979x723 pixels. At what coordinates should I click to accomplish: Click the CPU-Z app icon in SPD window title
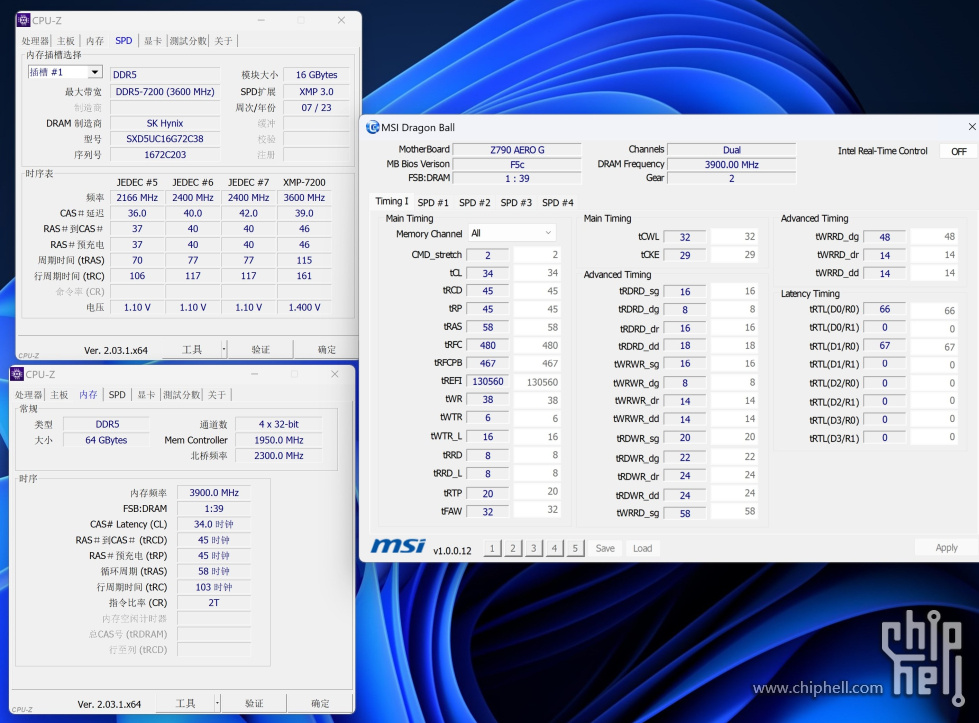pyautogui.click(x=24, y=20)
